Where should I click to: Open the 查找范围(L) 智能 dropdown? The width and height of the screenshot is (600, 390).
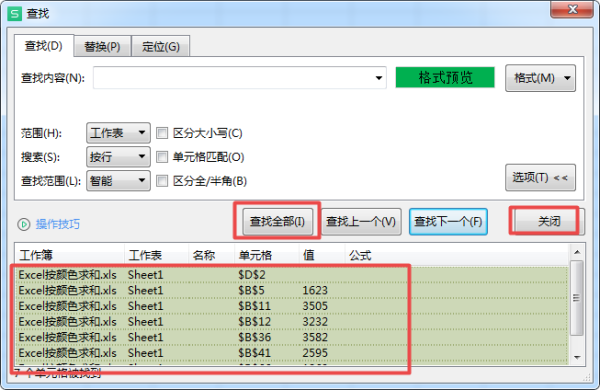[118, 181]
